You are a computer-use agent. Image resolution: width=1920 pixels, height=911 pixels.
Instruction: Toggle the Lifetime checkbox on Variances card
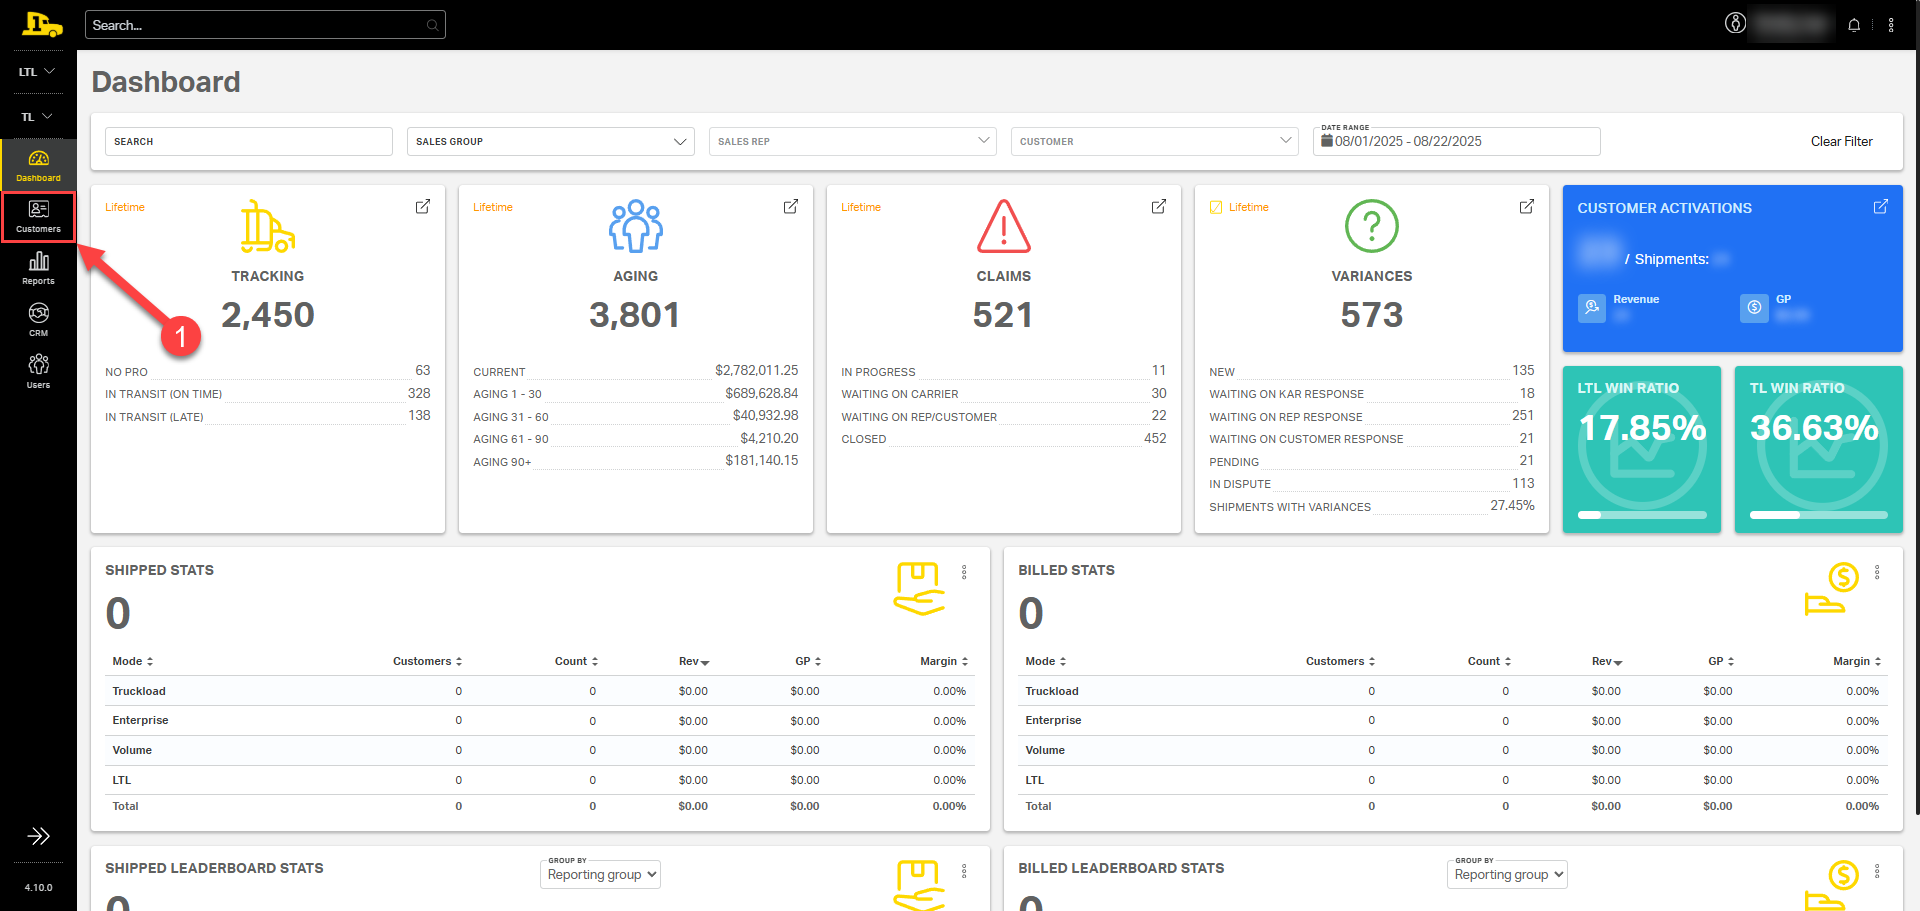[1216, 207]
